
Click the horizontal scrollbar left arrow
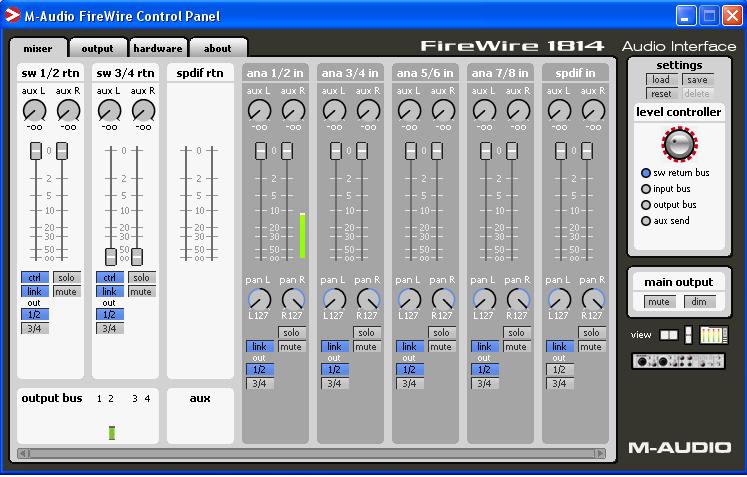23,453
